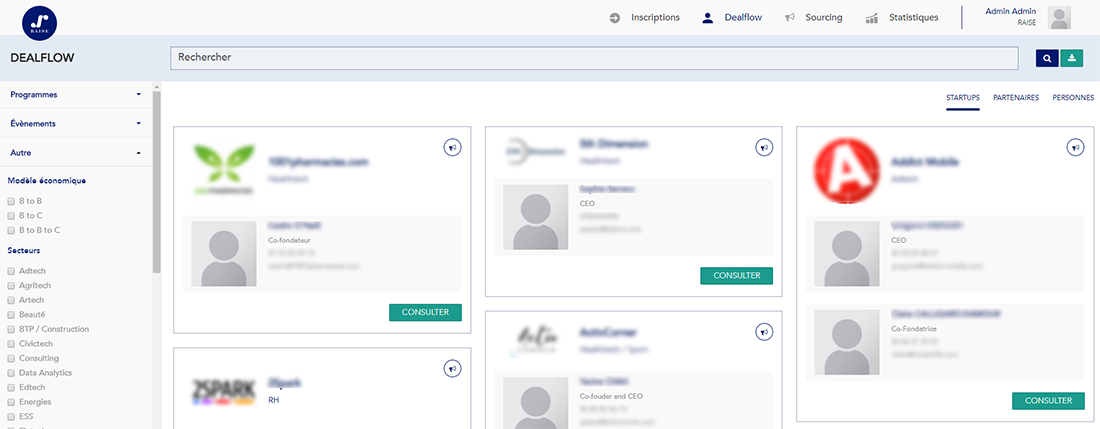The height and width of the screenshot is (429, 1100).
Task: Toggle the Data Analytics checkbox
Action: pos(11,373)
